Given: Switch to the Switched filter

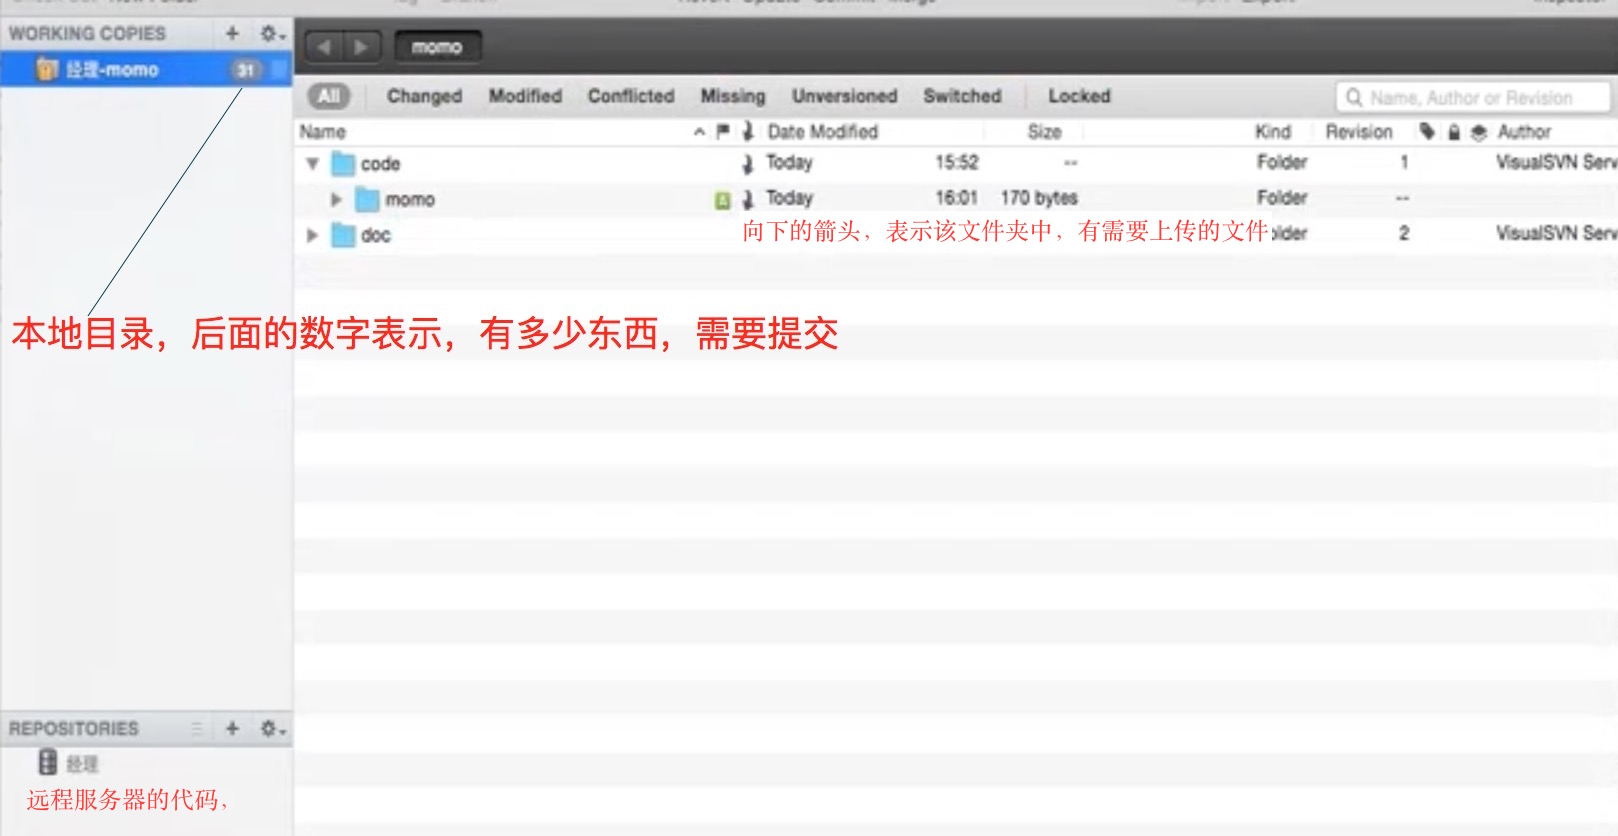Looking at the screenshot, I should point(962,96).
